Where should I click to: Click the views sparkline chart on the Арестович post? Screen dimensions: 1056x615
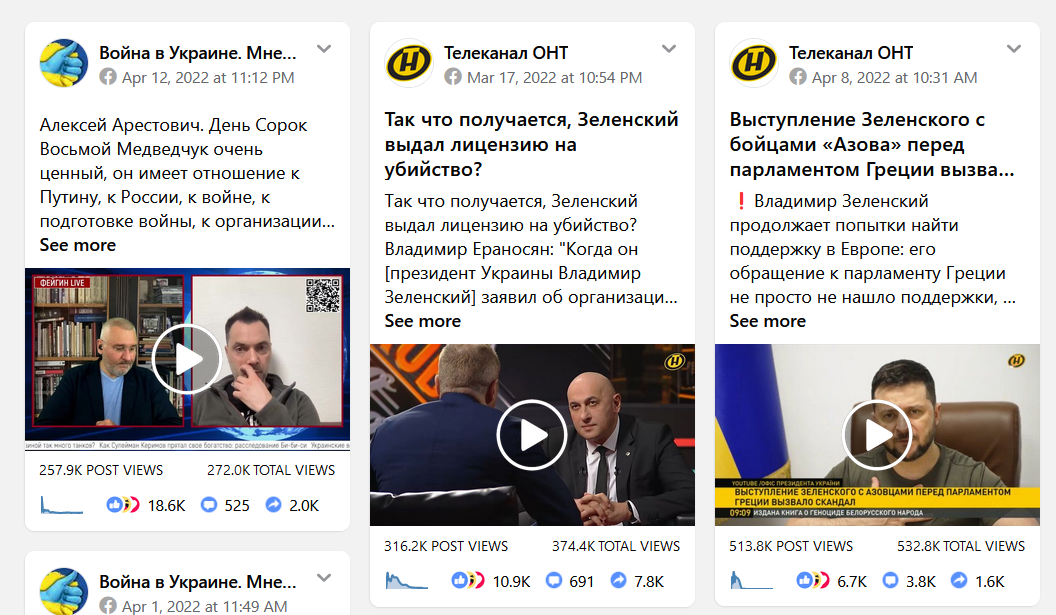click(x=61, y=505)
